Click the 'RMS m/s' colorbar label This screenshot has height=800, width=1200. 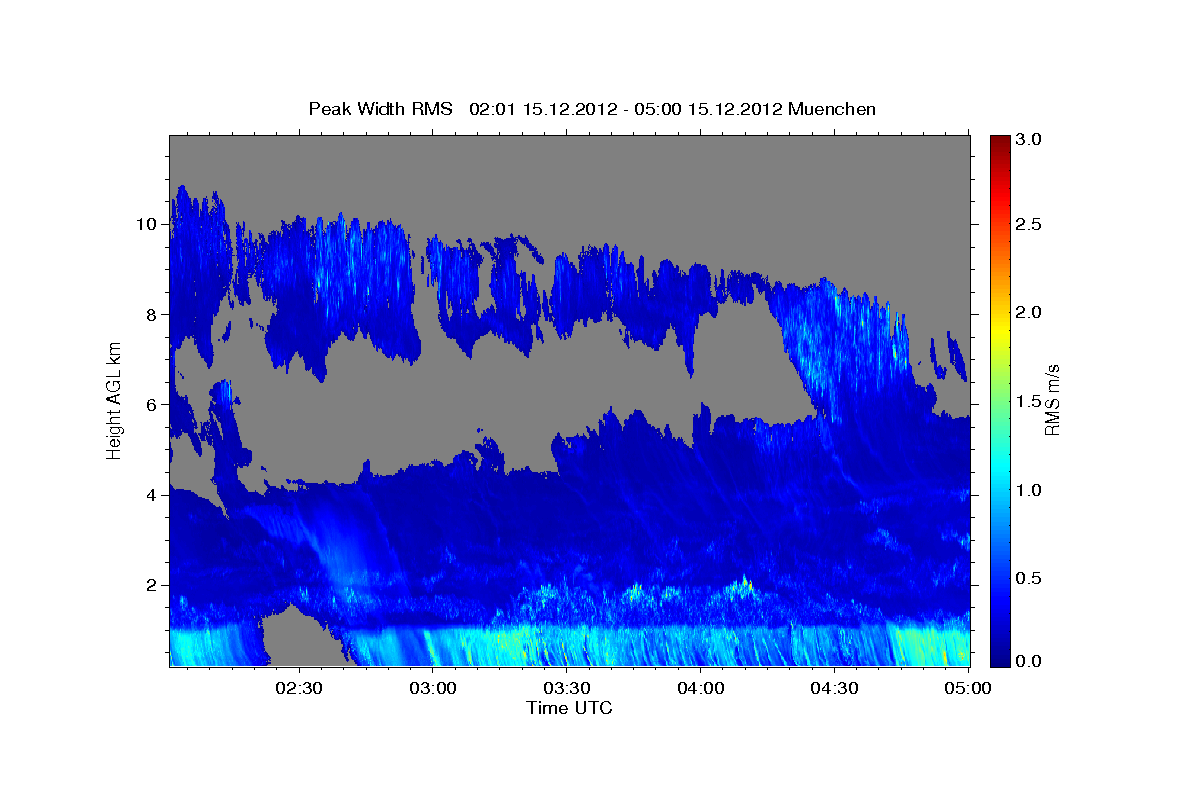coord(1052,400)
